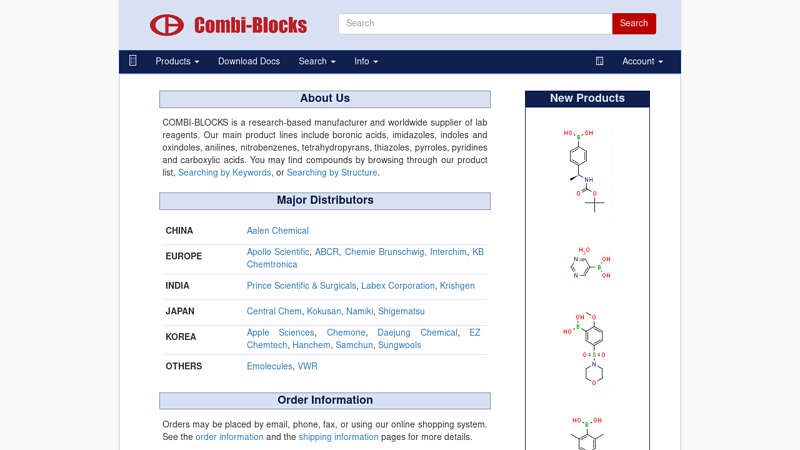Visit the Shigematsu distributor link

401,311
